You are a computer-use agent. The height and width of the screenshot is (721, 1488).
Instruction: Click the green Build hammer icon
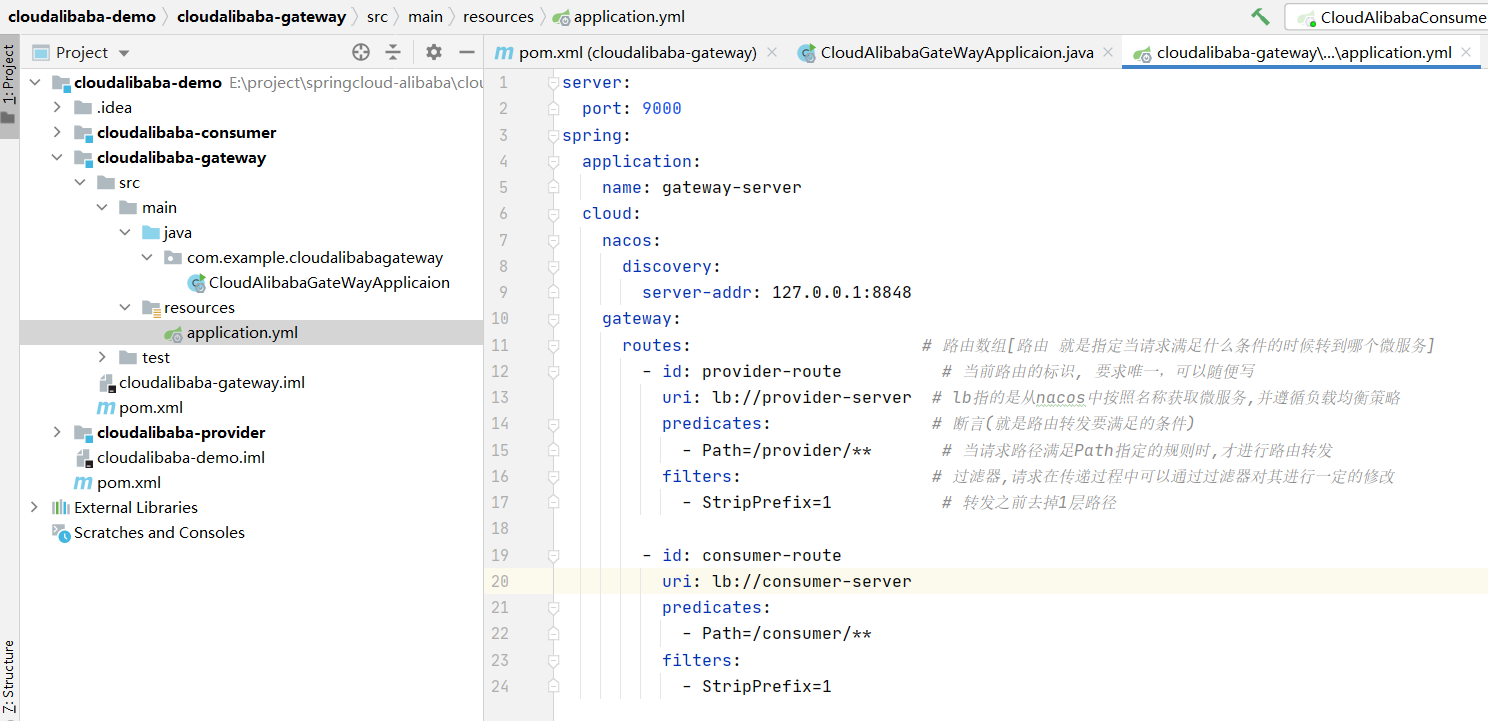(1259, 16)
